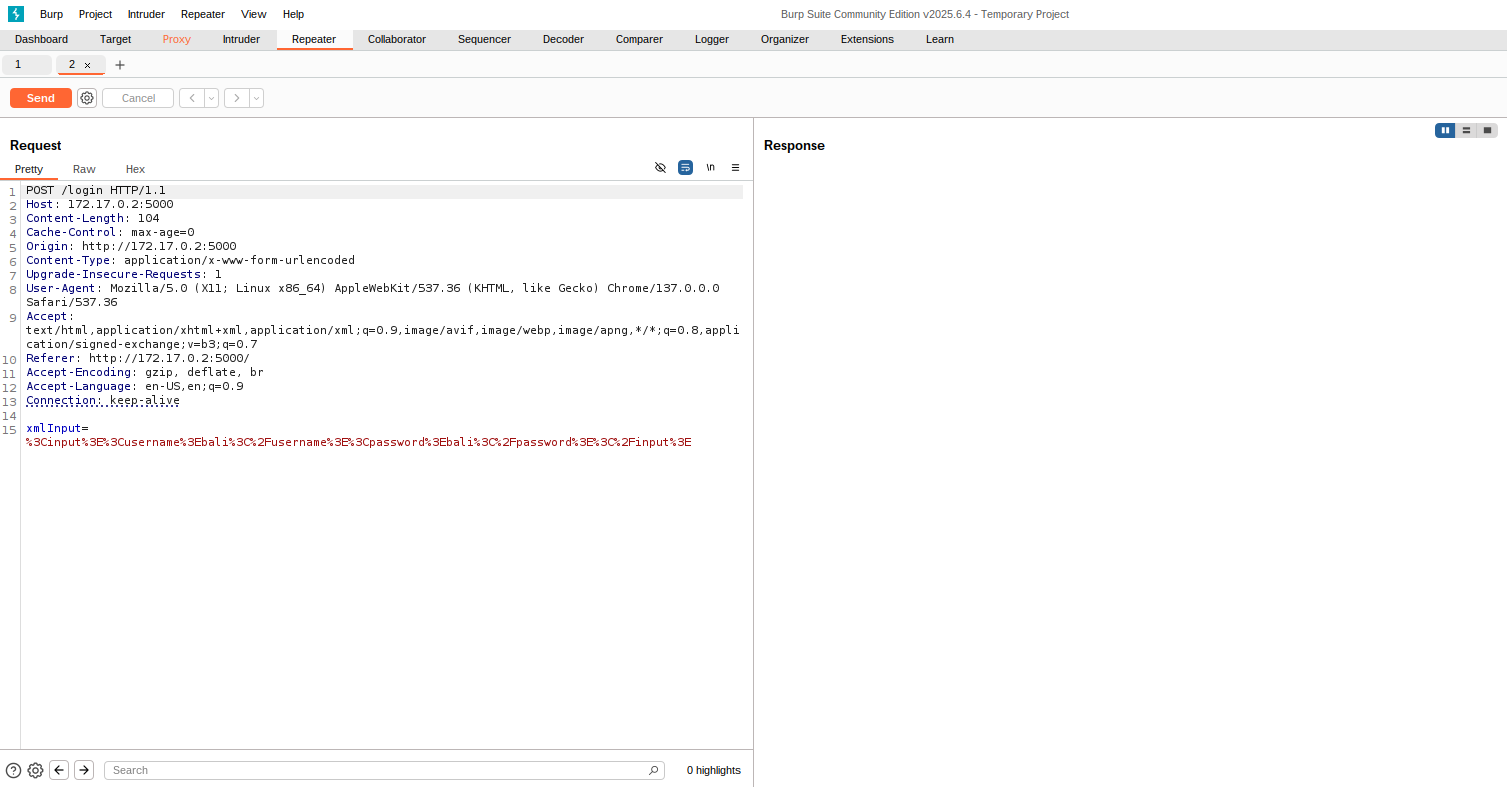This screenshot has height=787, width=1507.
Task: Jump to previous search match arrow
Action: coord(59,770)
